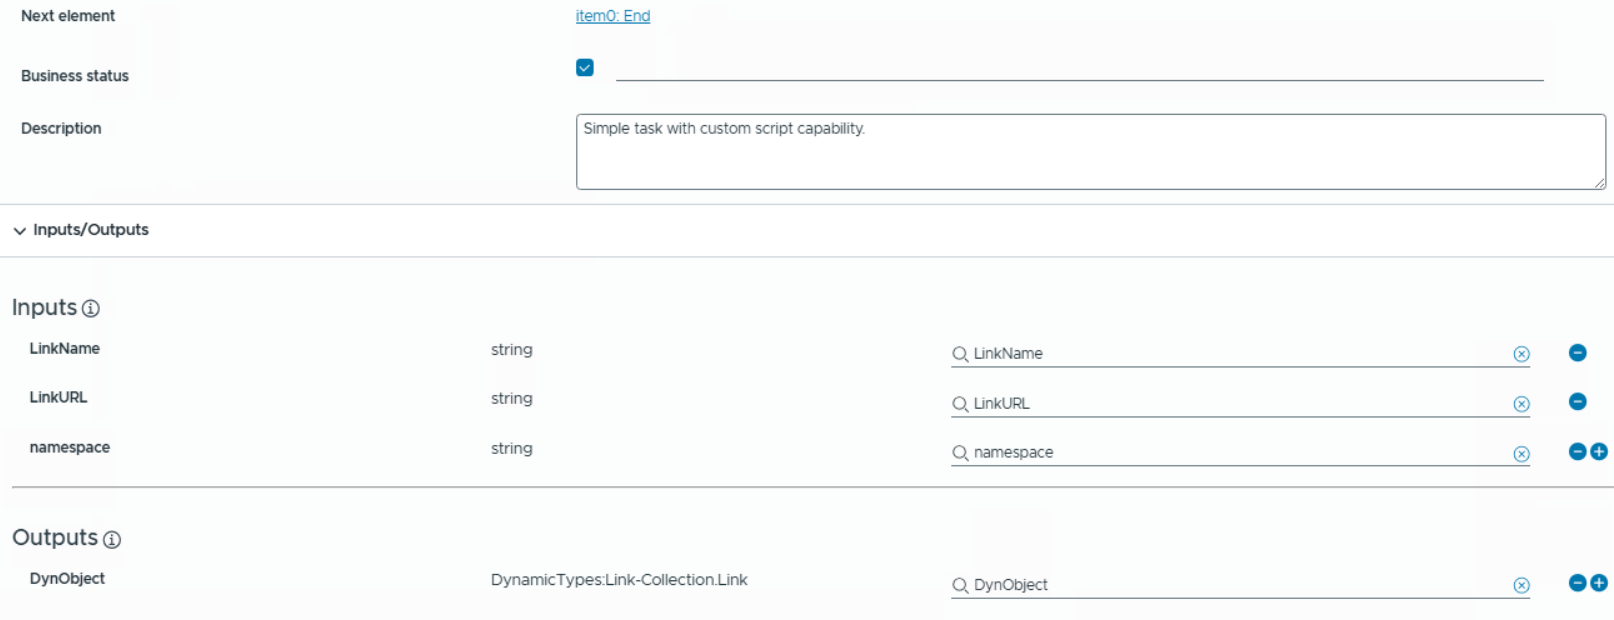Image resolution: width=1614 pixels, height=620 pixels.
Task: Clear the LinkURL variable binding
Action: coord(1521,404)
